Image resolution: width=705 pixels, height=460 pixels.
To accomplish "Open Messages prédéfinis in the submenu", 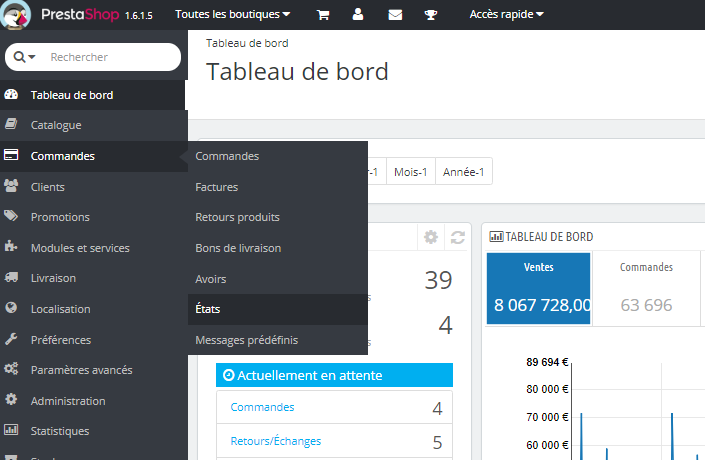I will click(278, 340).
